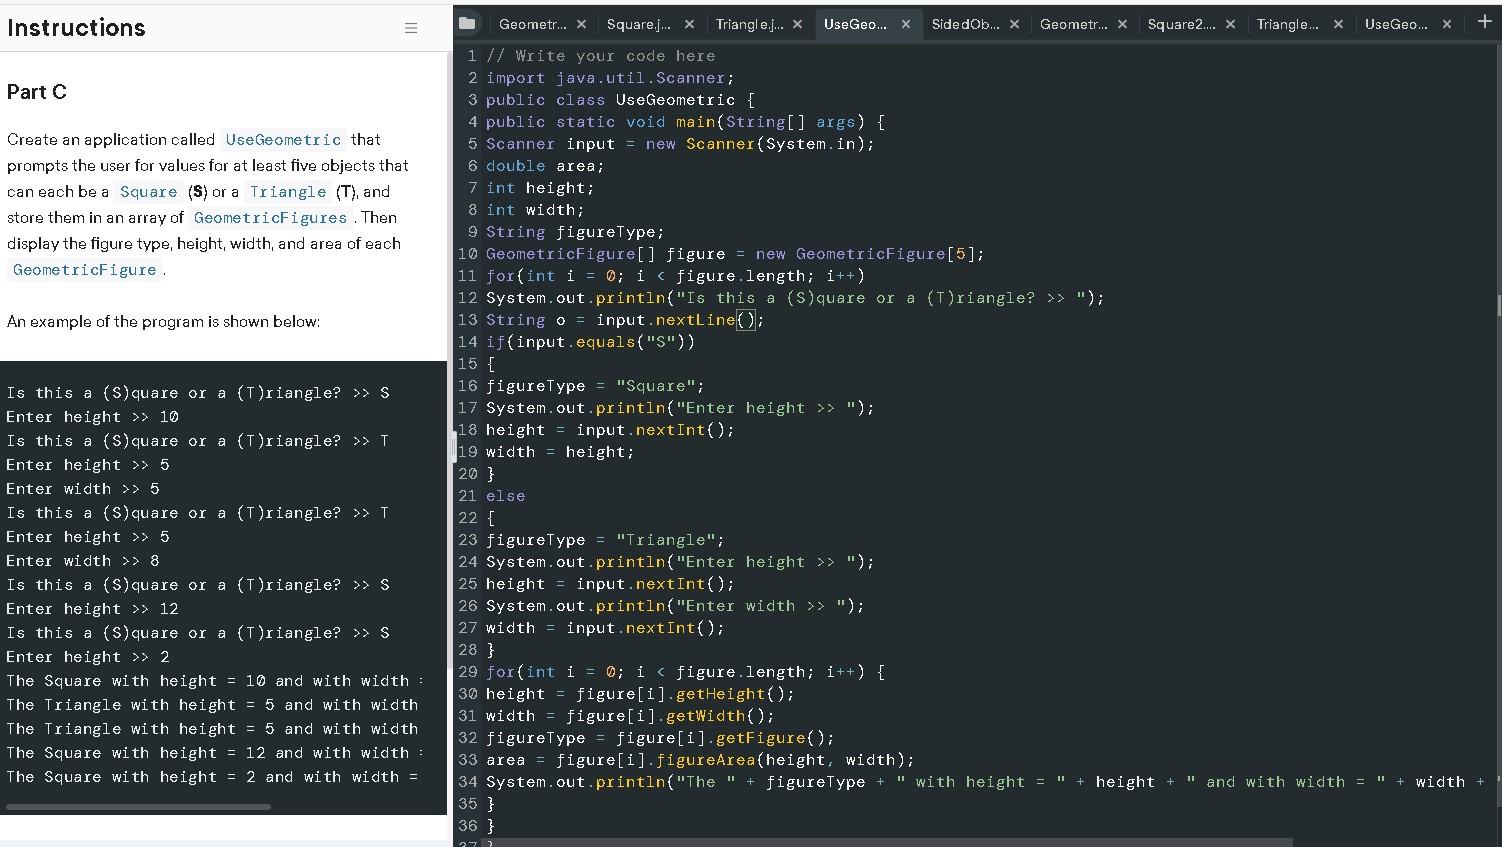Click the example output horizontal scrollbar
The width and height of the screenshot is (1502, 847).
pos(138,806)
